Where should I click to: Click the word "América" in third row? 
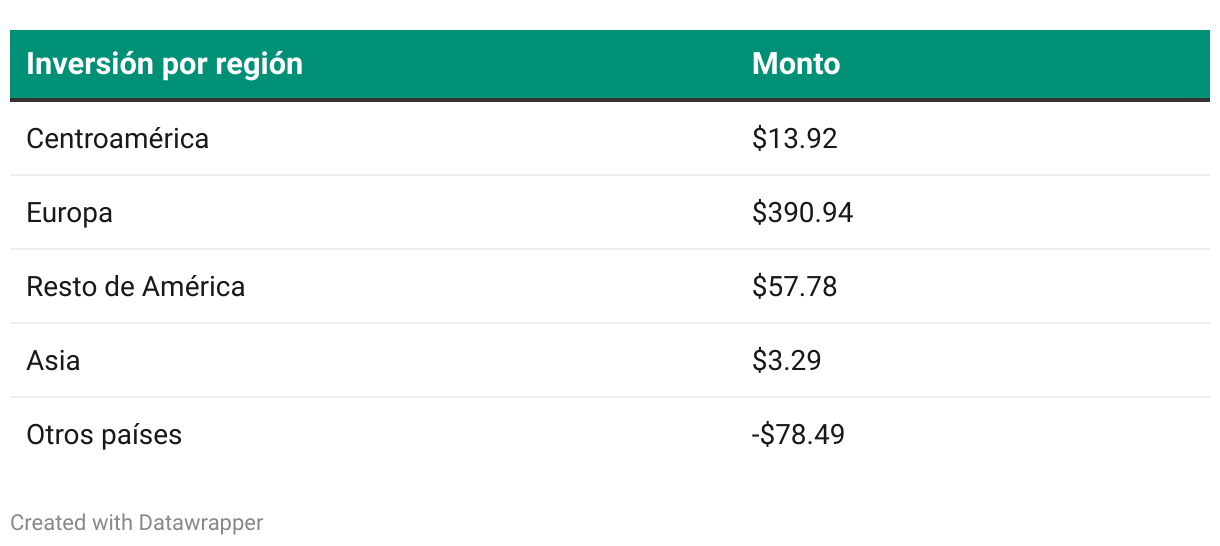[193, 287]
